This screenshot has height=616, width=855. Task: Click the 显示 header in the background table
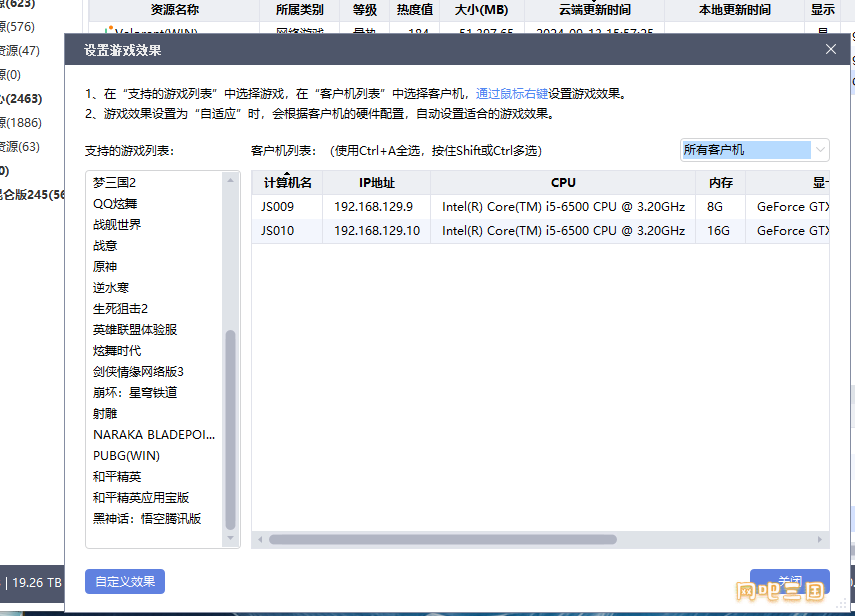823,10
